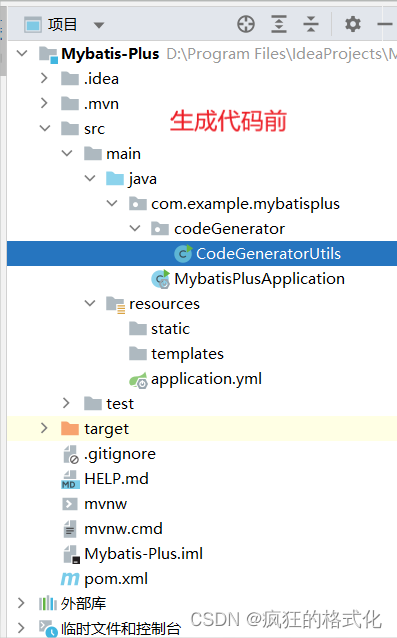Click the CodeGeneratorUtils class icon
This screenshot has height=638, width=397.
[x=183, y=253]
